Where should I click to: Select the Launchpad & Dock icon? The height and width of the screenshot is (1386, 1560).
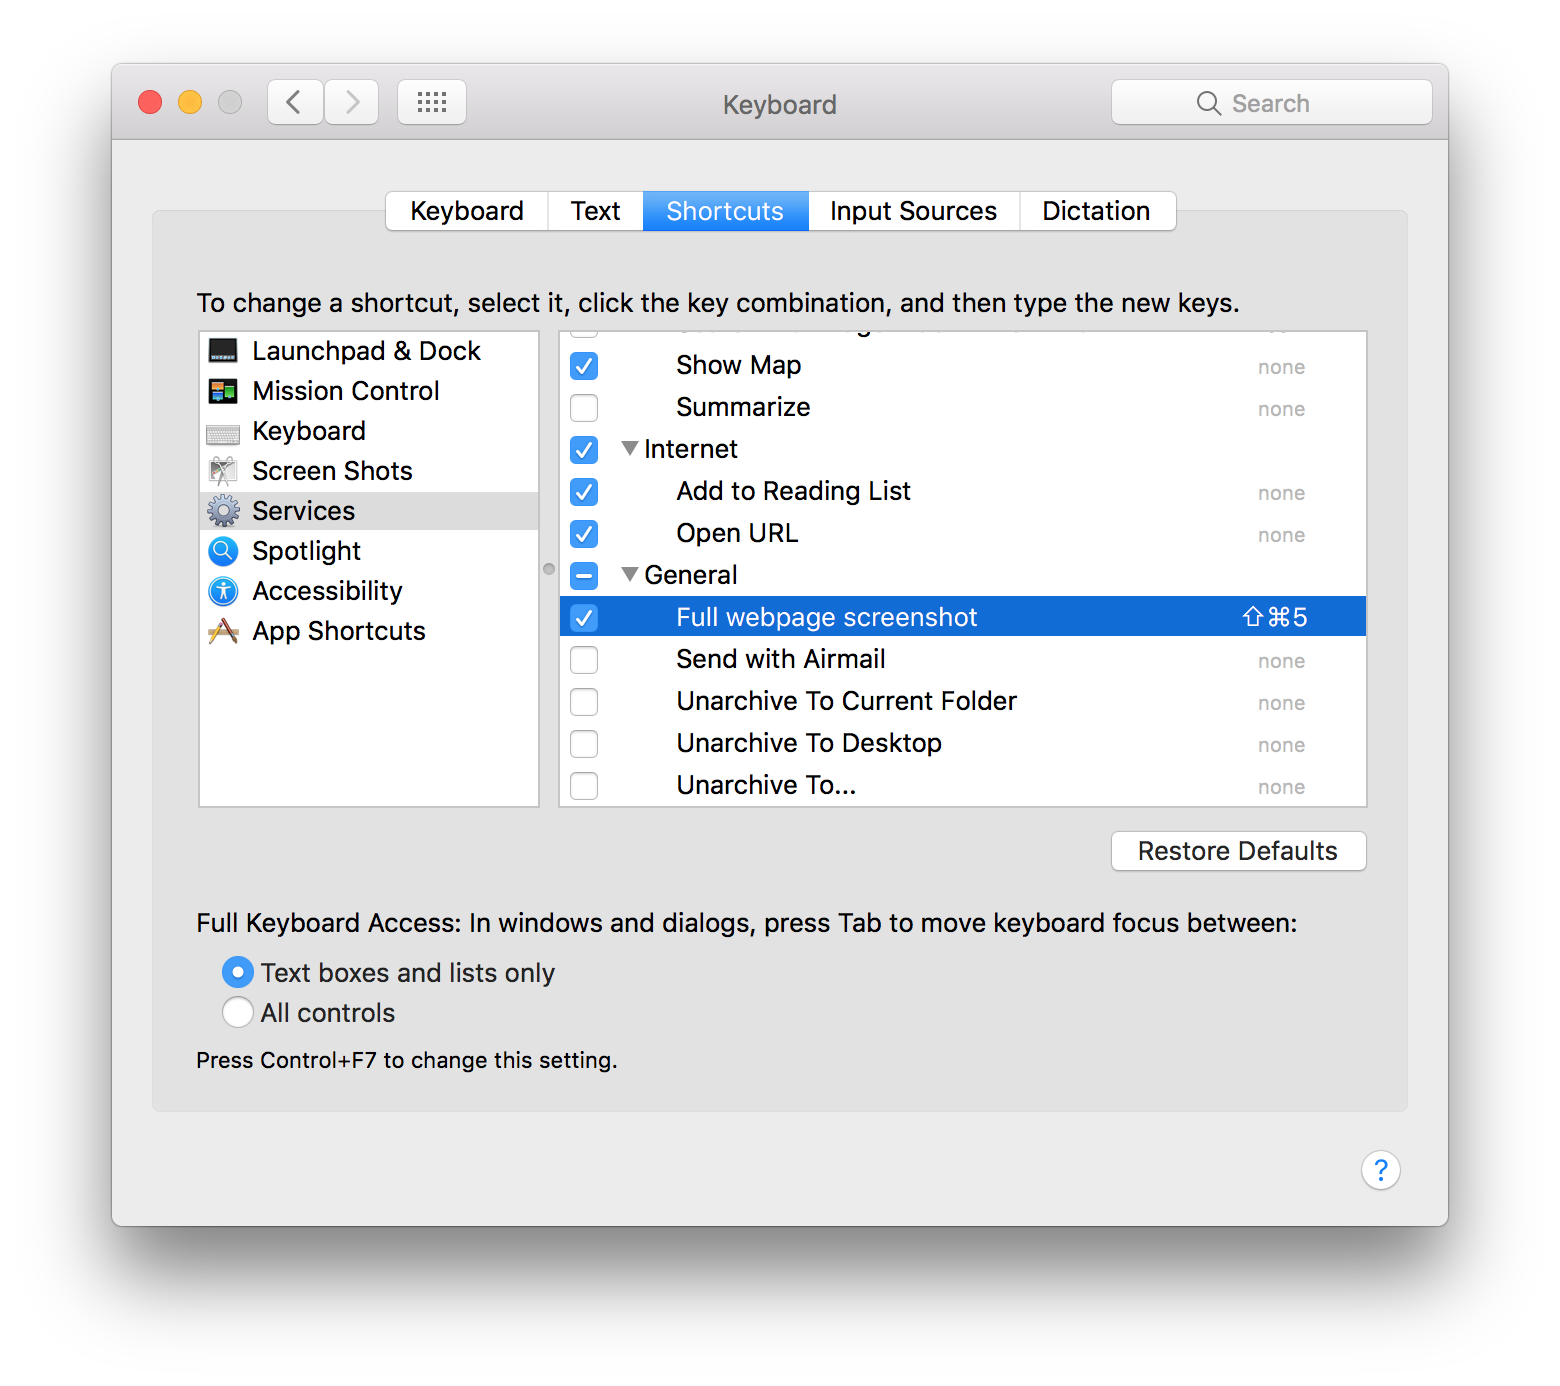pos(223,351)
